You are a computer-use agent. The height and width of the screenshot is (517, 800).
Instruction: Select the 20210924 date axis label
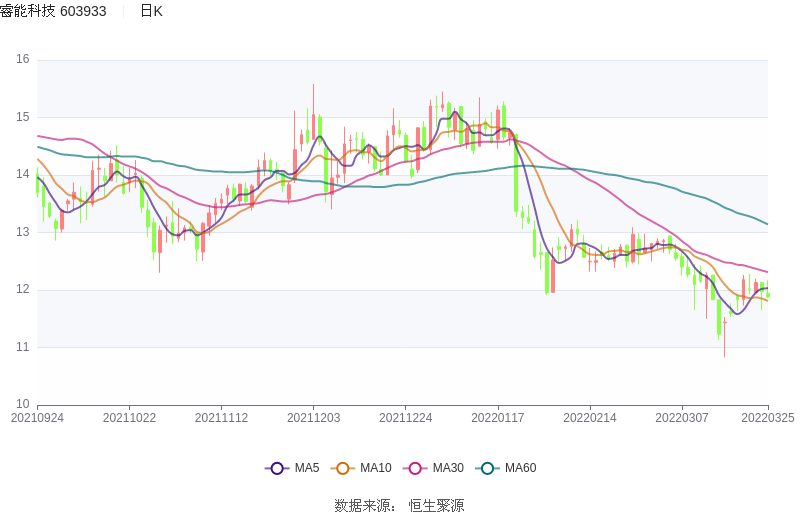pos(37,418)
